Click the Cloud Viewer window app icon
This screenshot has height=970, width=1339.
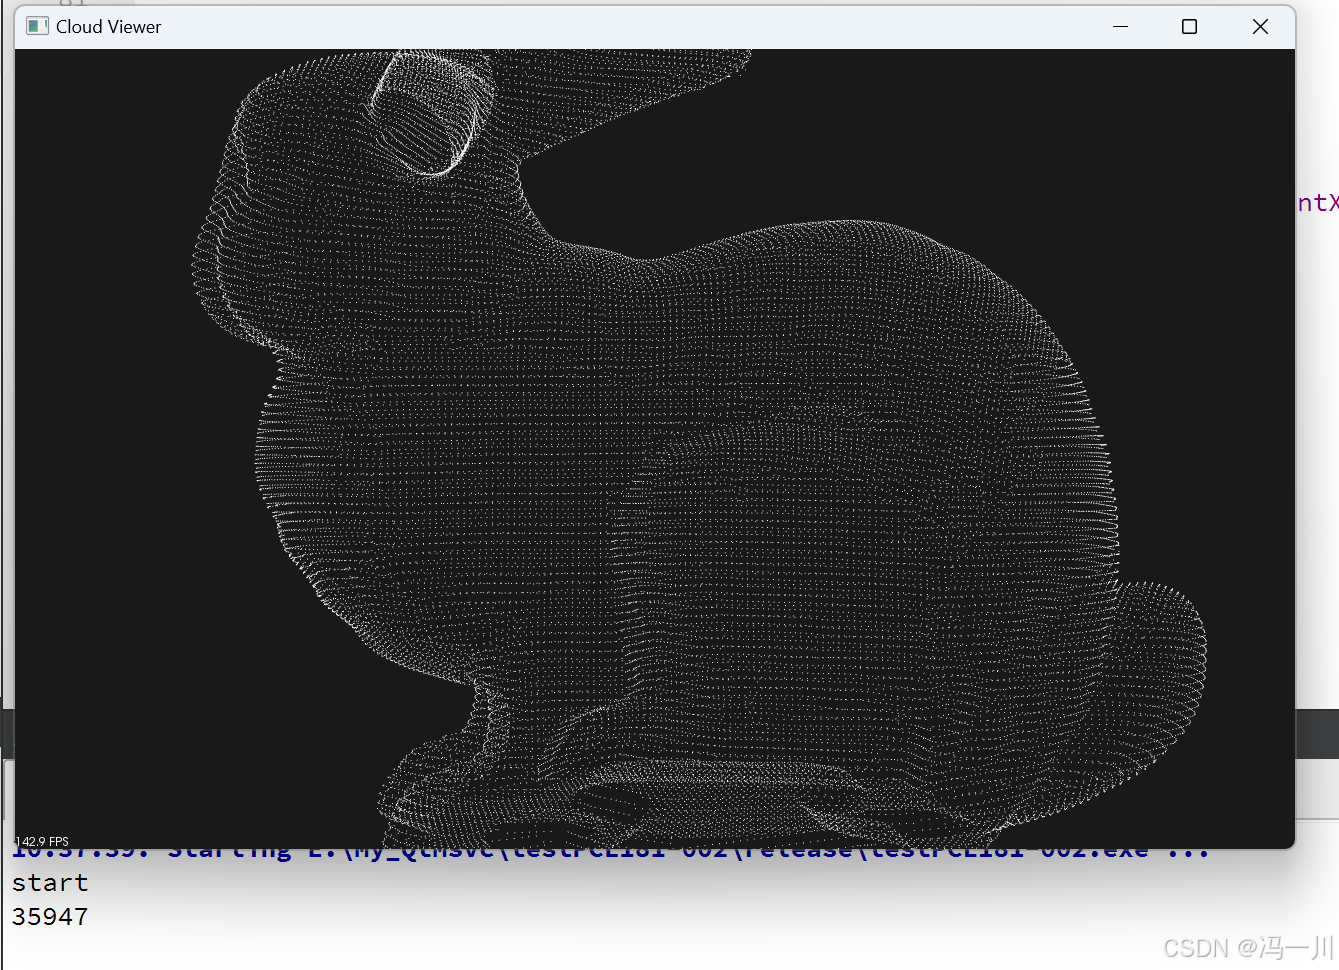point(37,26)
